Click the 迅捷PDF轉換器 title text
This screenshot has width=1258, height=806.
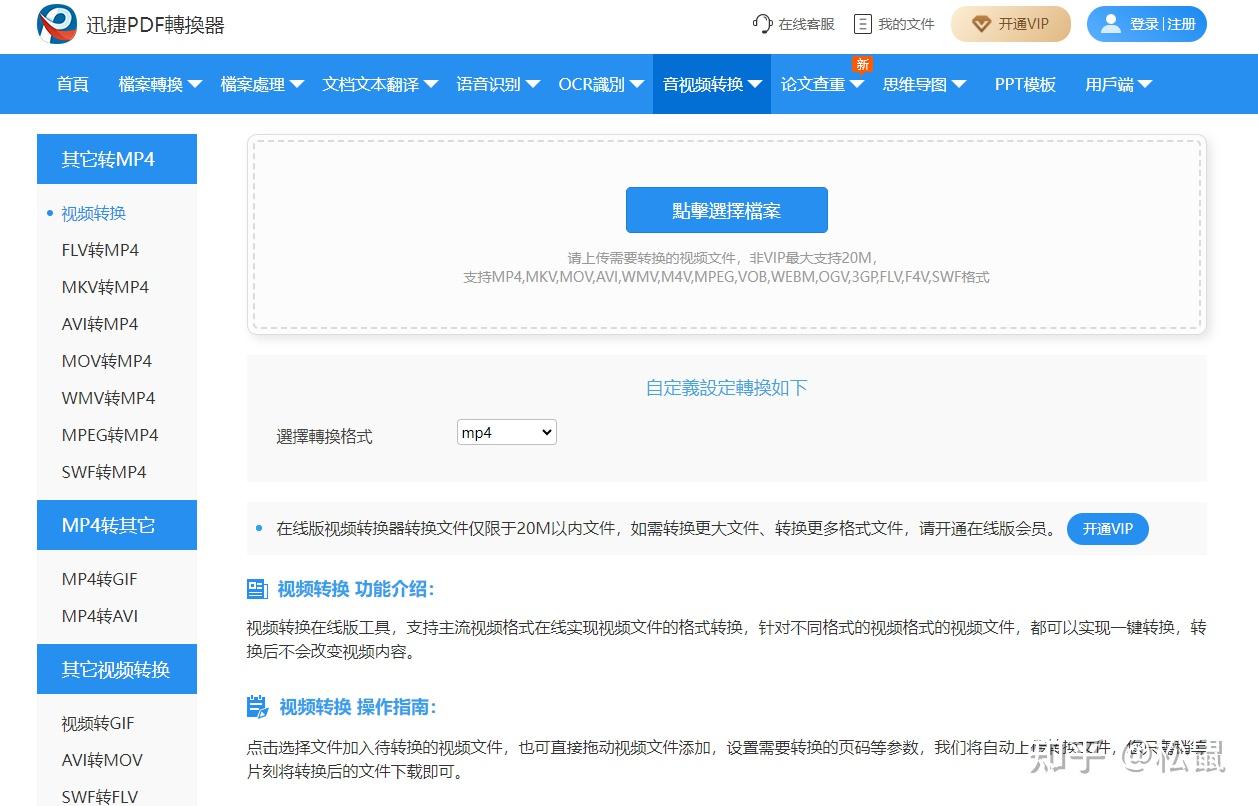point(155,25)
